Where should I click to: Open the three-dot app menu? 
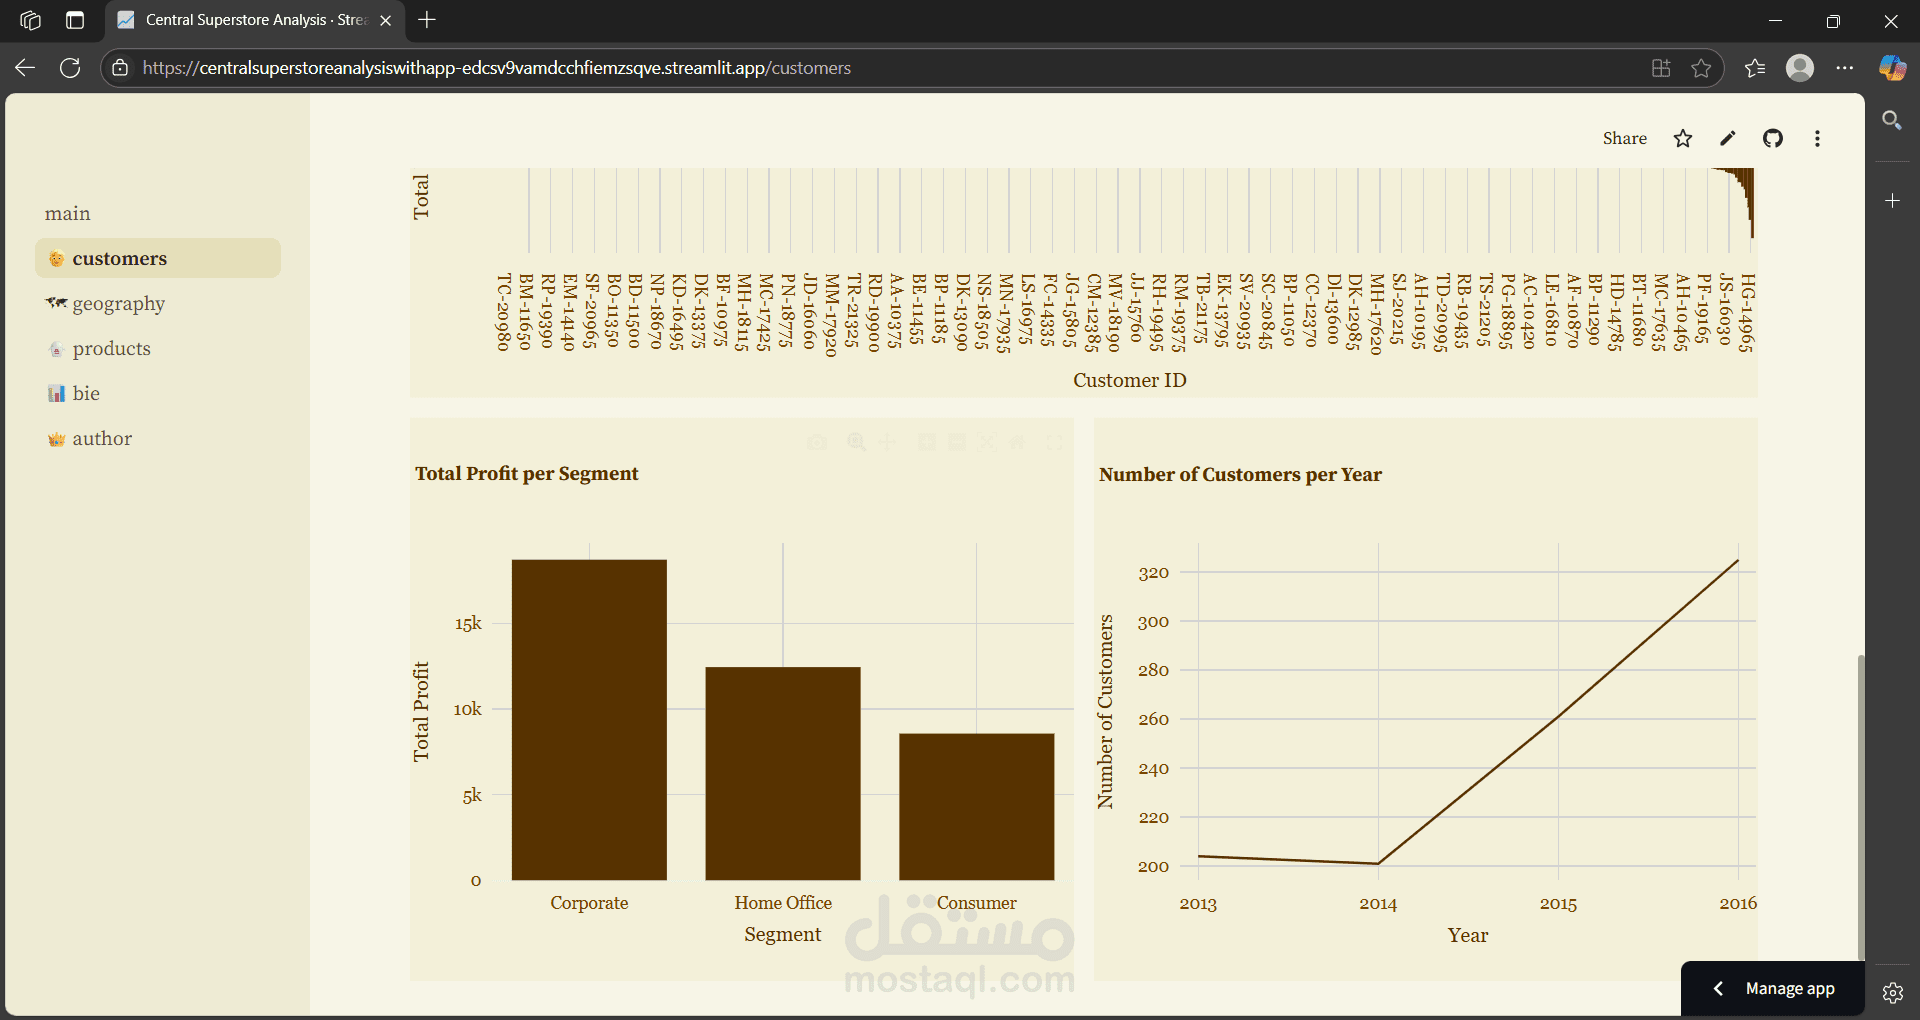1817,138
